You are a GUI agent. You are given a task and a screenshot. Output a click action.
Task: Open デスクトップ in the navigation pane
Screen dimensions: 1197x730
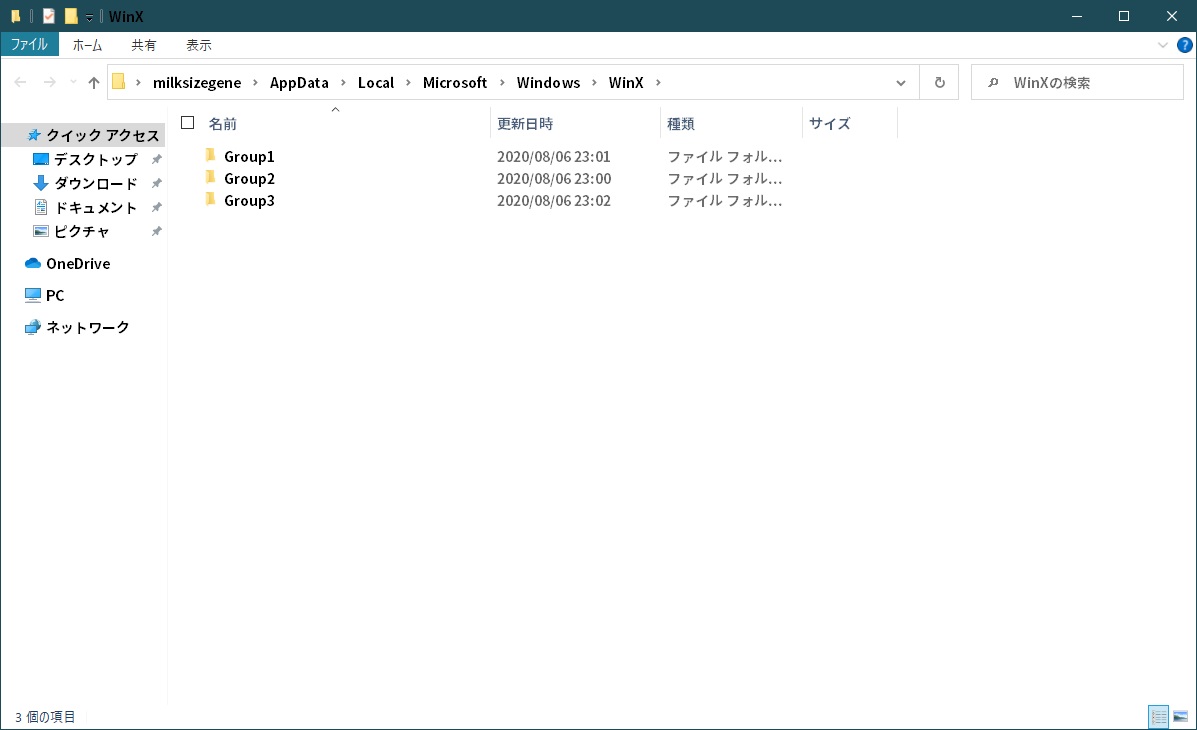click(x=95, y=159)
